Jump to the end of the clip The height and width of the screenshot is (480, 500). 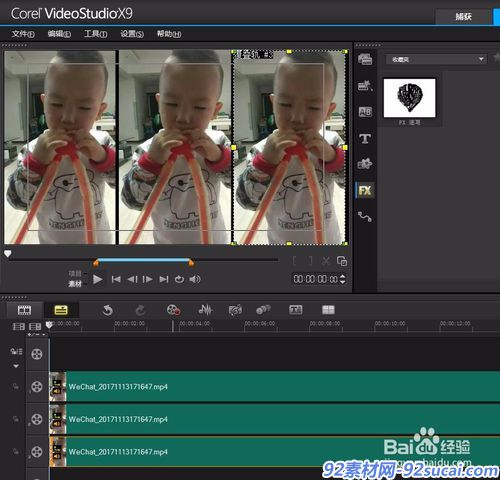pyautogui.click(x=164, y=279)
